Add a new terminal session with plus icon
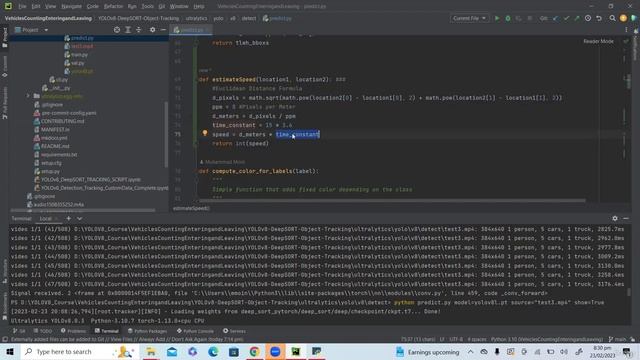Image resolution: width=640 pixels, height=360 pixels. (x=69, y=219)
